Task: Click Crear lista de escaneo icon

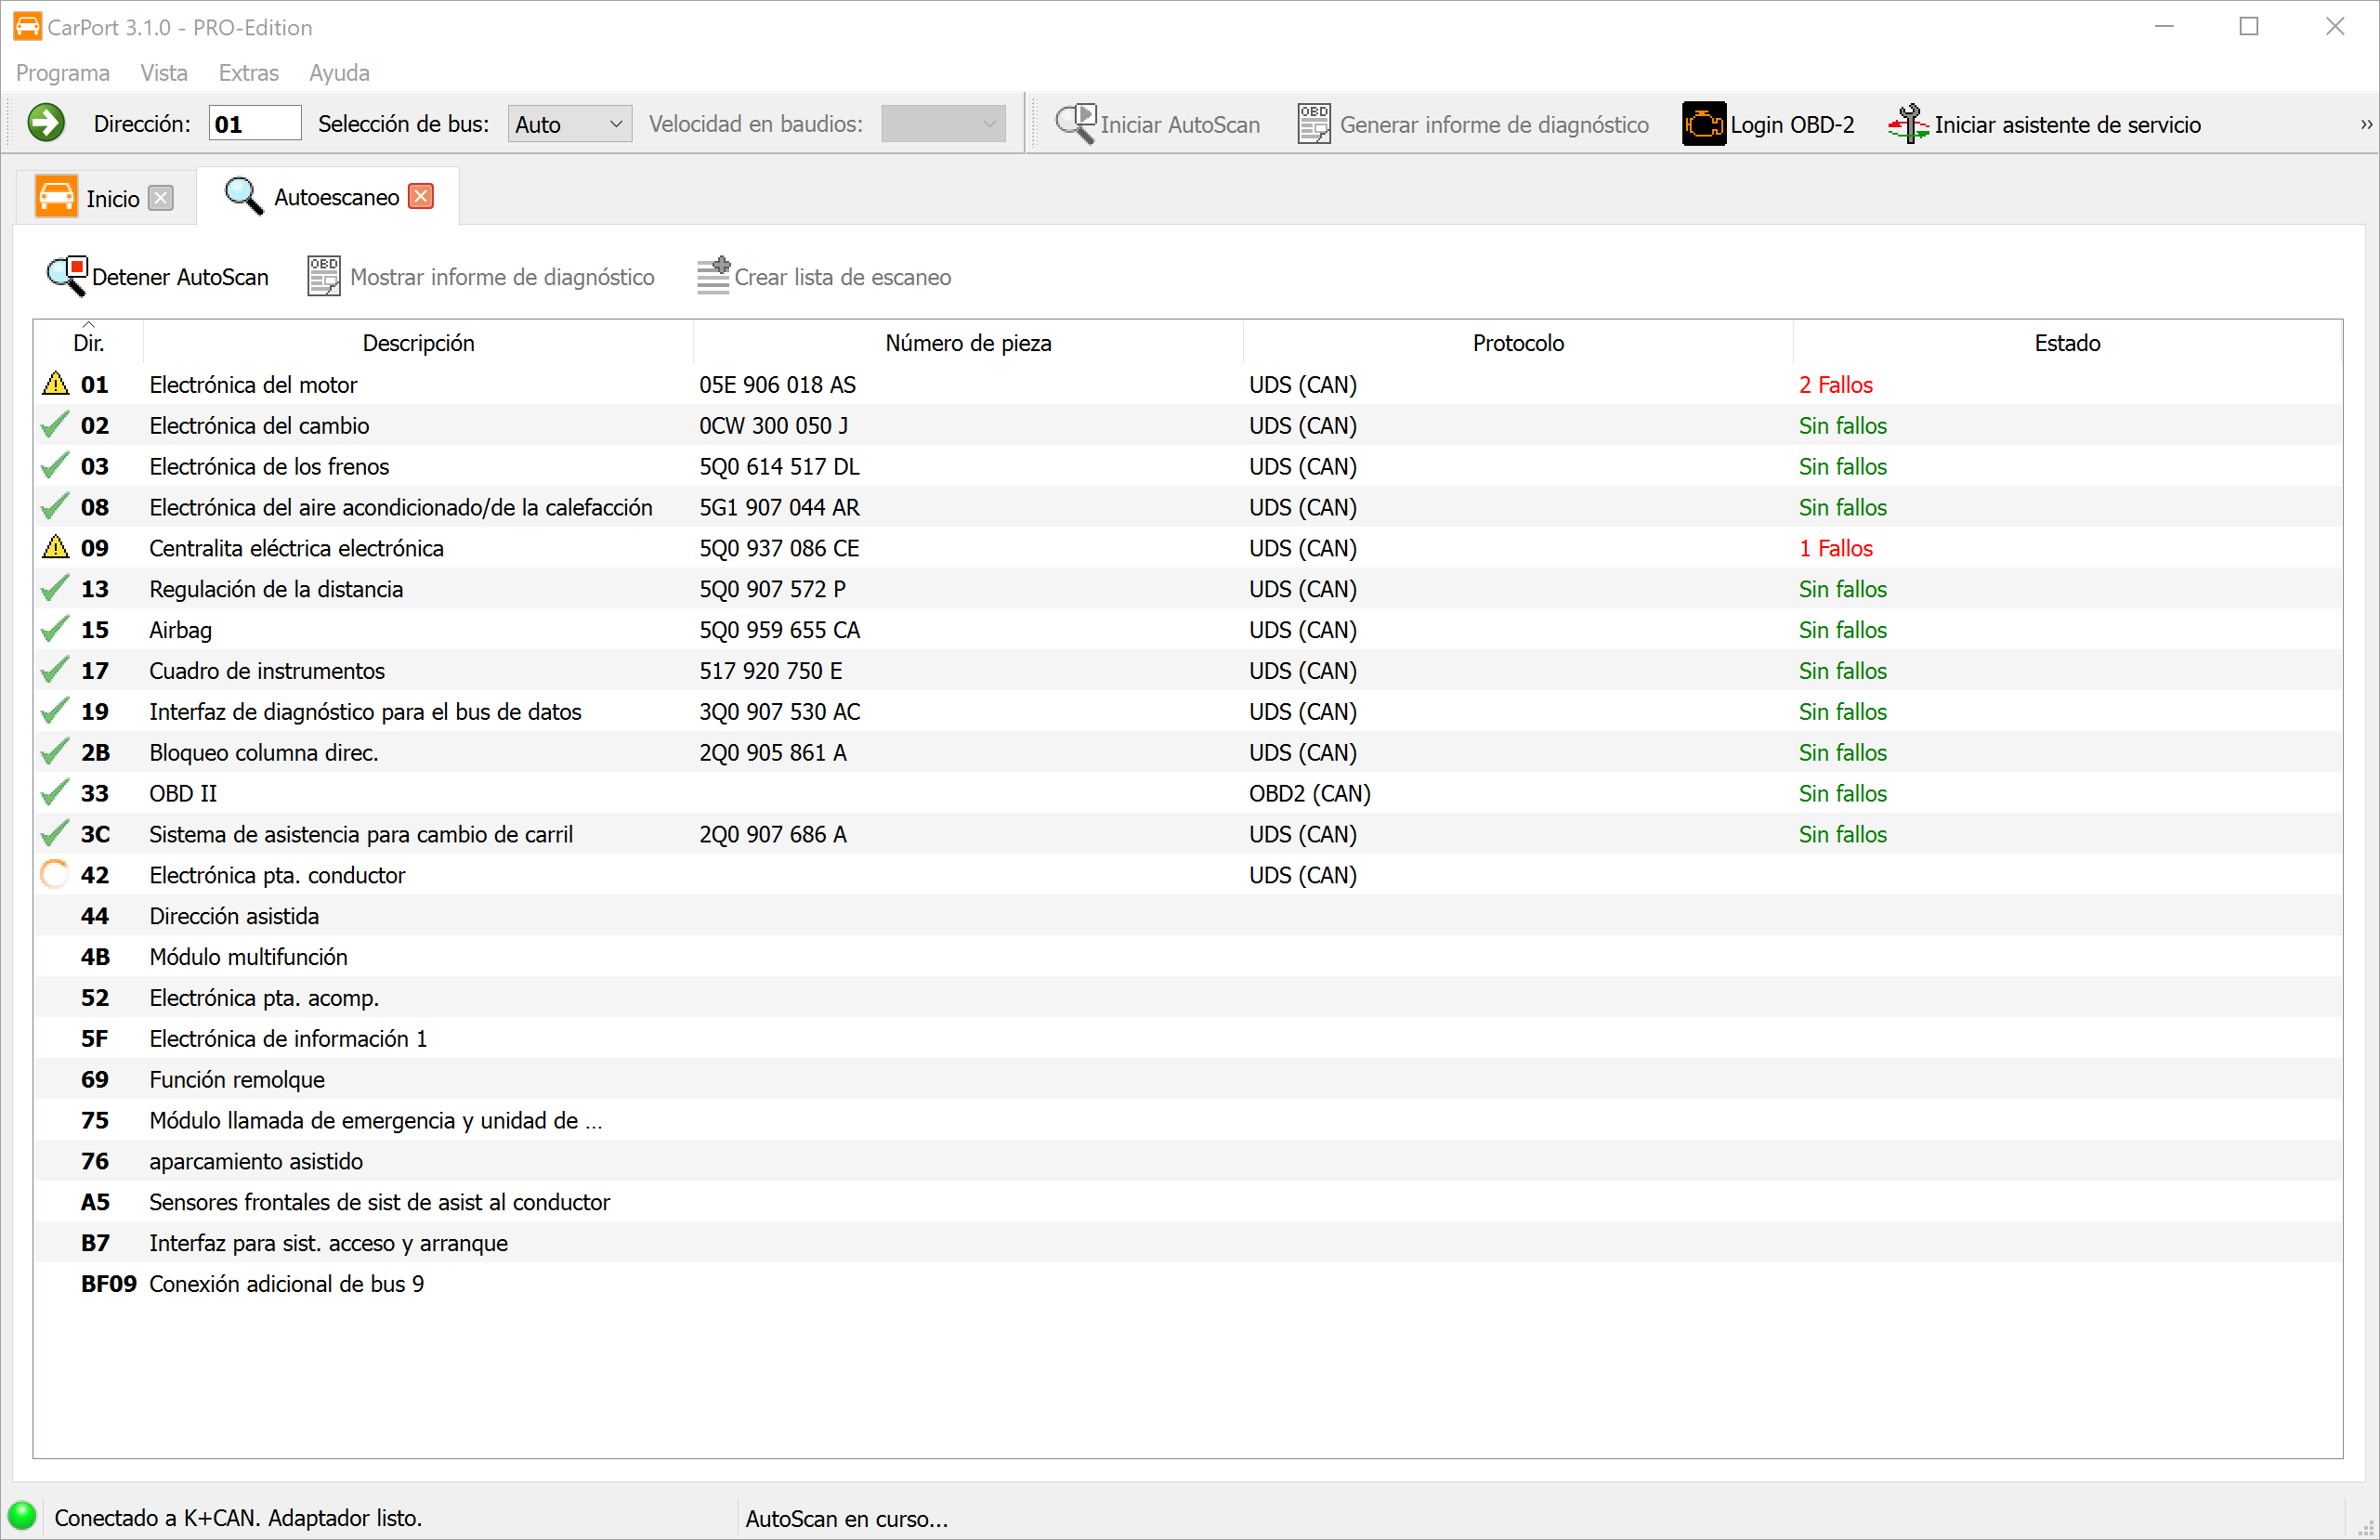Action: pos(713,277)
